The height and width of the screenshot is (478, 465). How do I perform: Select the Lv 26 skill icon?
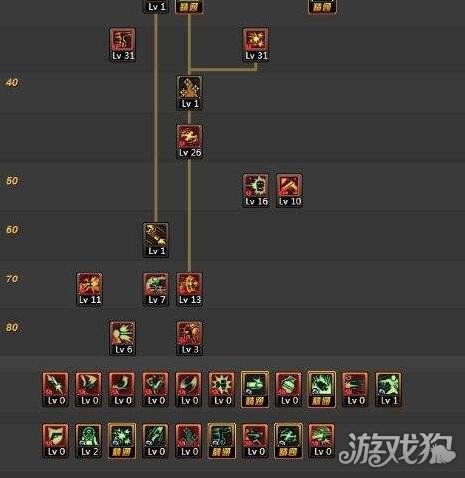[189, 141]
